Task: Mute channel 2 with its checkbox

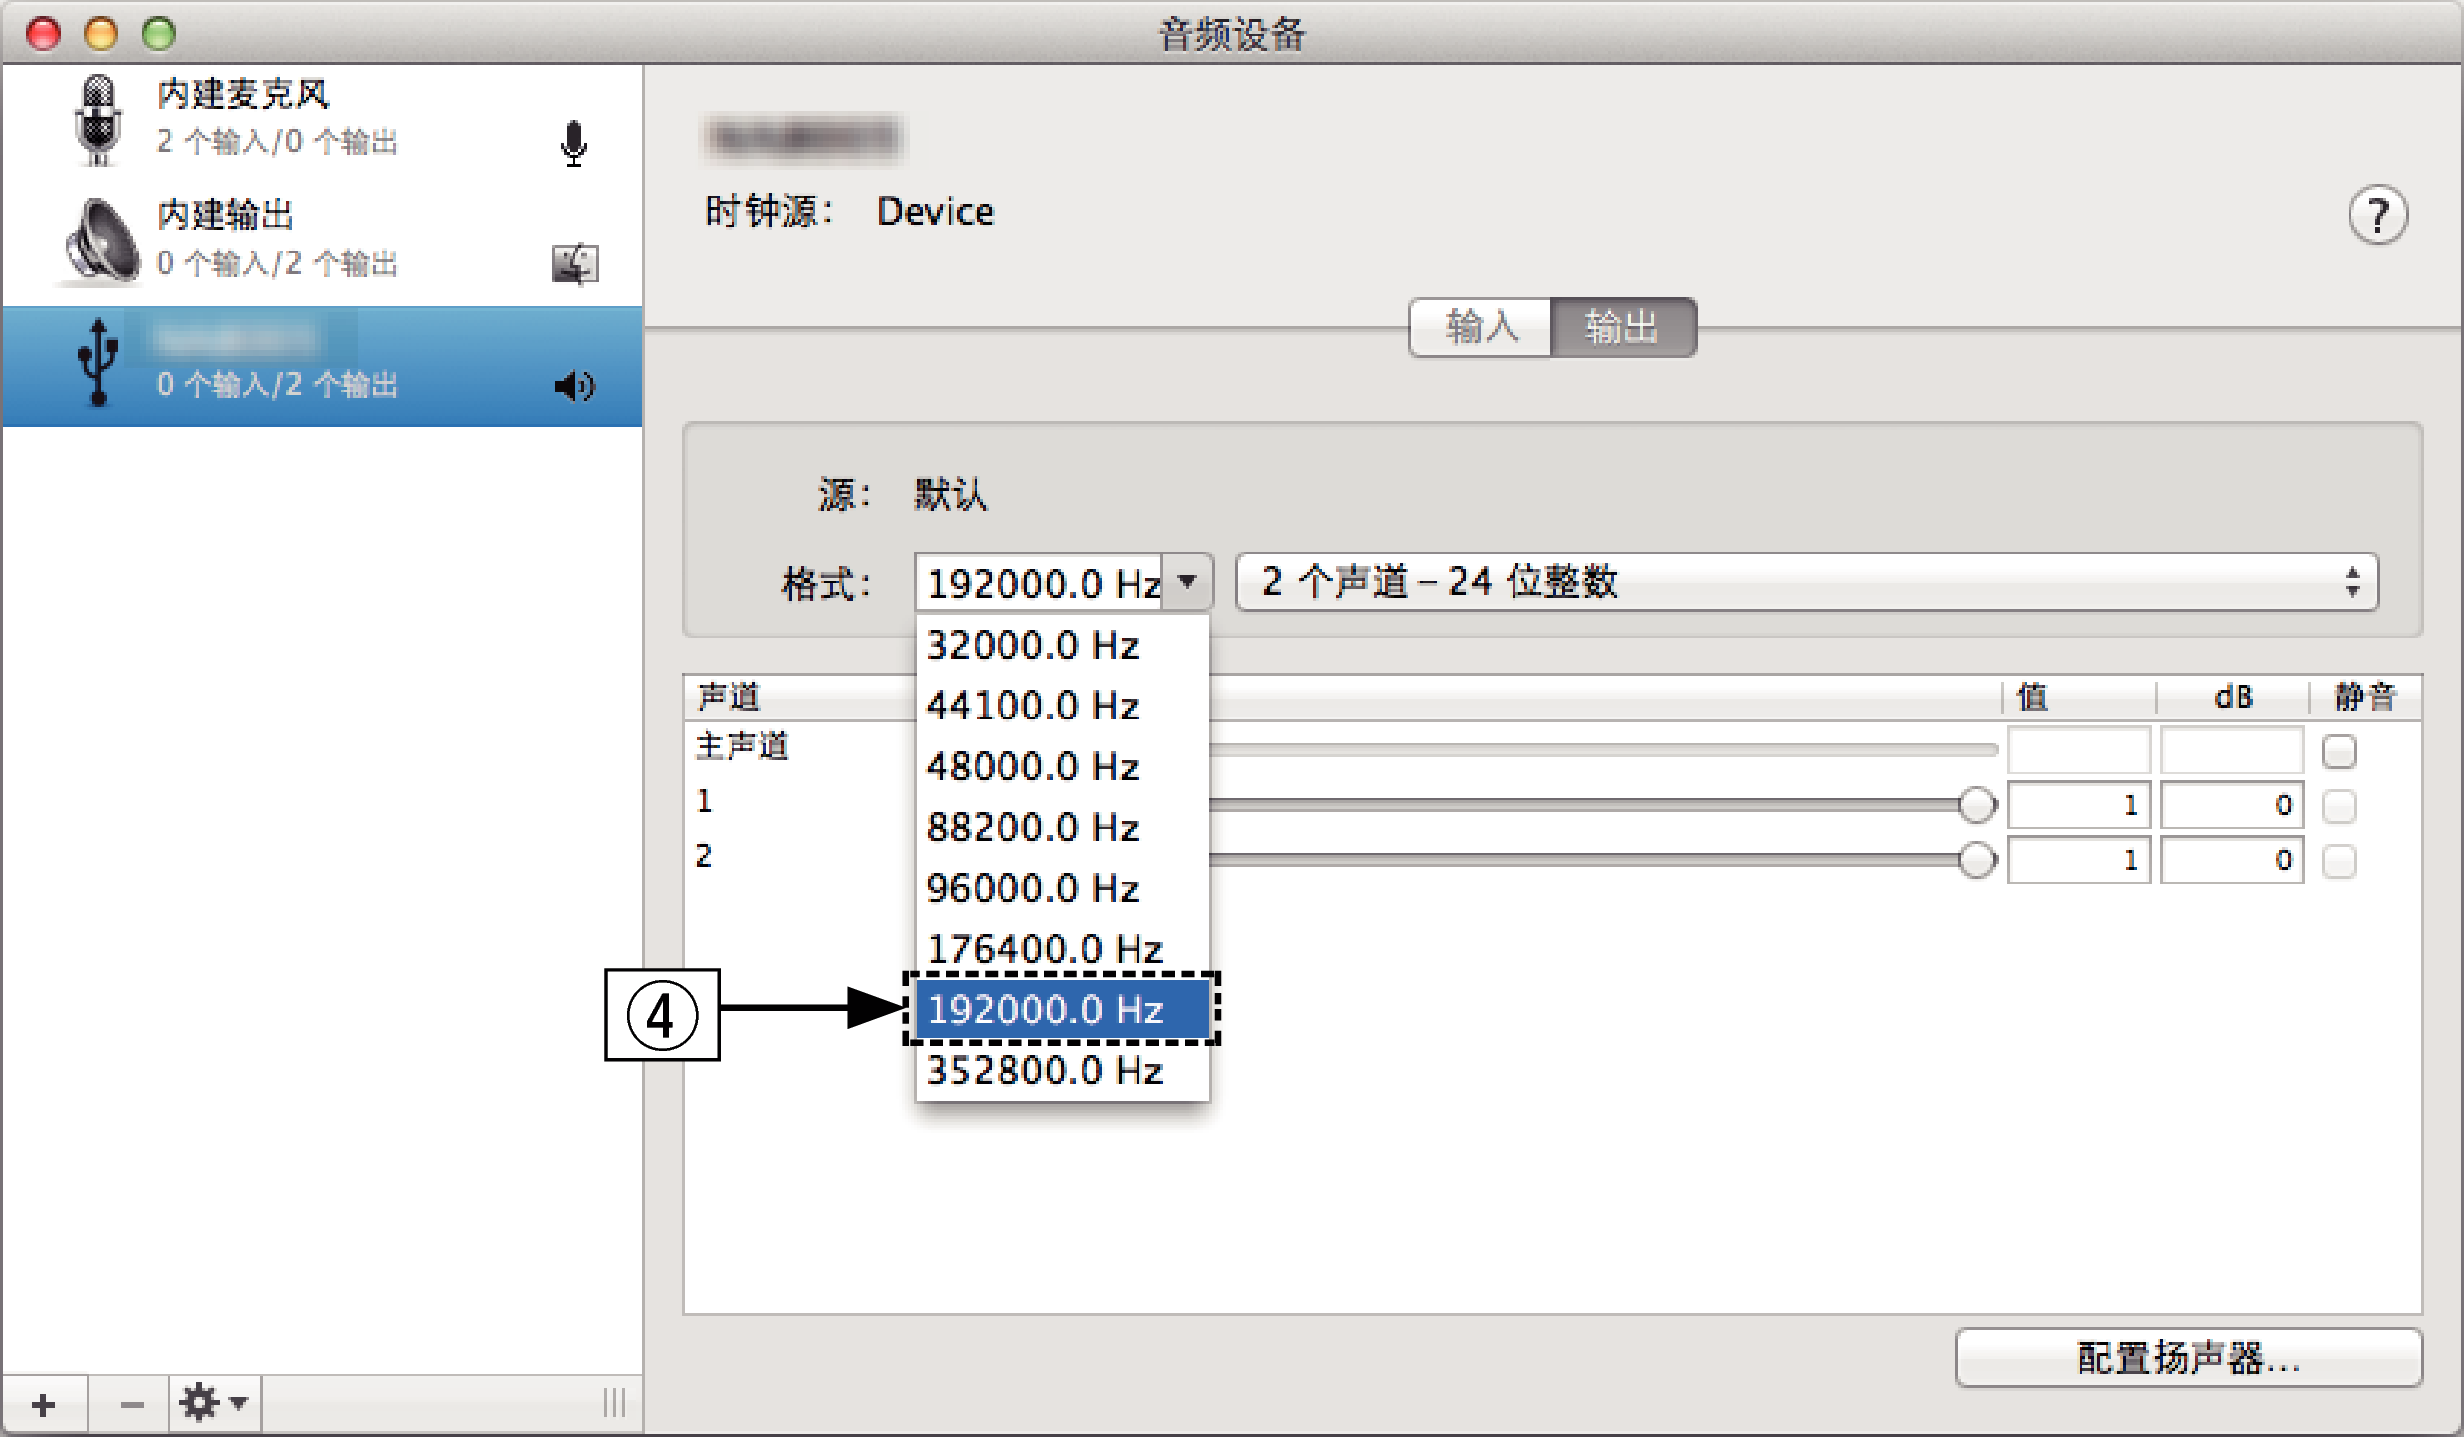Action: coord(2339,861)
